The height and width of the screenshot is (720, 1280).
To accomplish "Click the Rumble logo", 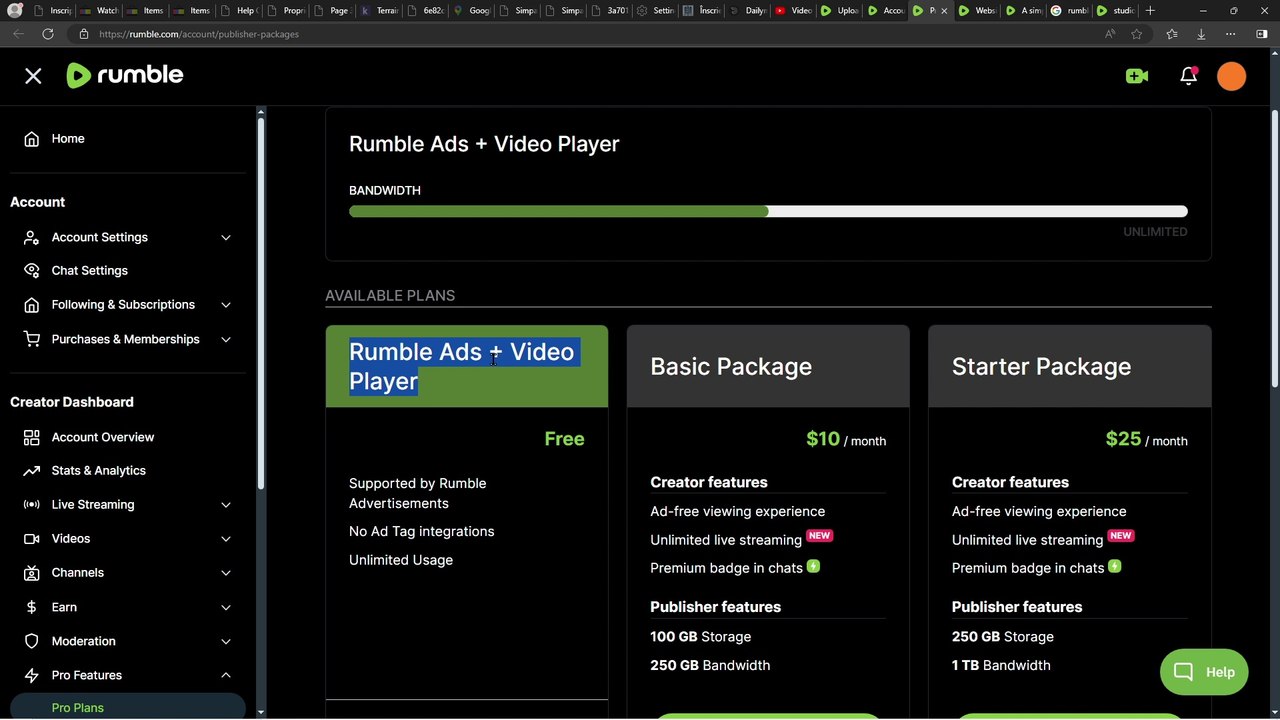I will point(125,76).
